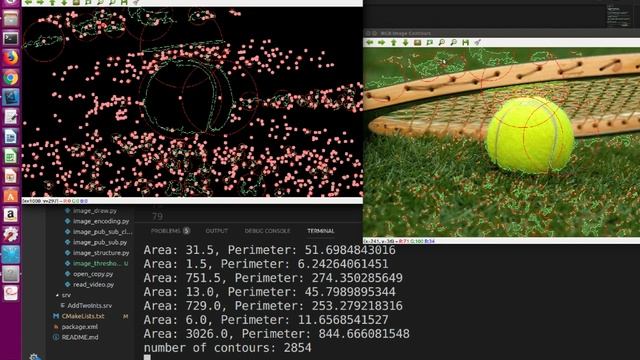Open image_thresho... file in the explorer
Image resolution: width=640 pixels, height=360 pixels.
pyautogui.click(x=97, y=264)
